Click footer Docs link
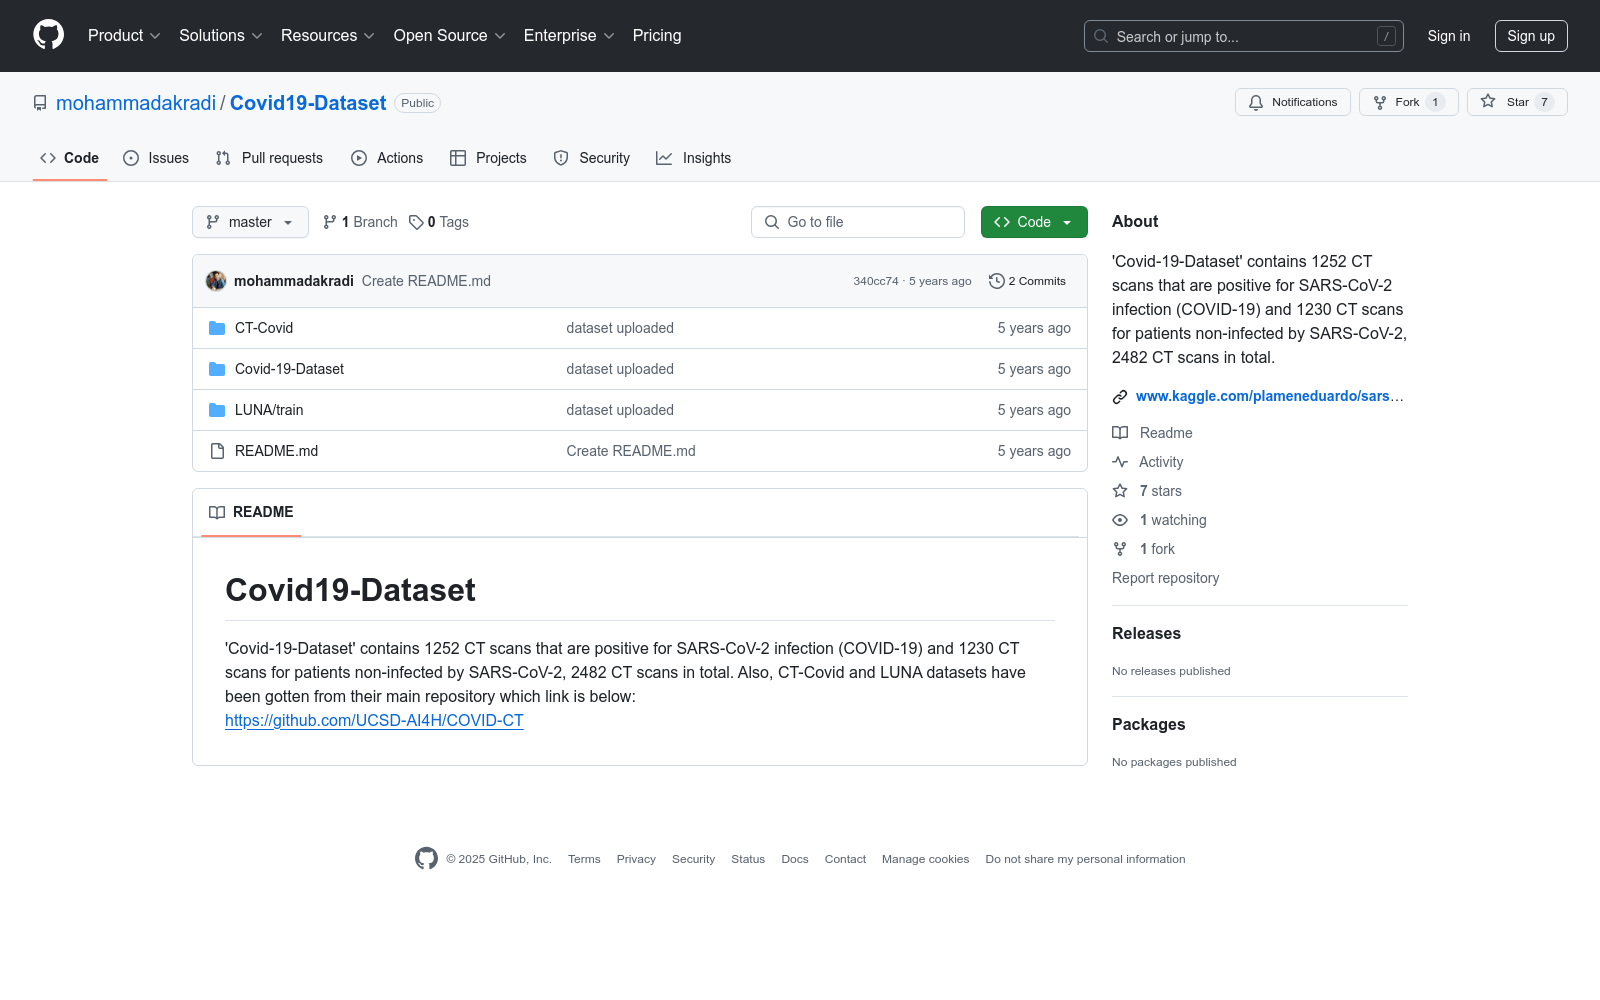The width and height of the screenshot is (1600, 1000). [x=795, y=859]
